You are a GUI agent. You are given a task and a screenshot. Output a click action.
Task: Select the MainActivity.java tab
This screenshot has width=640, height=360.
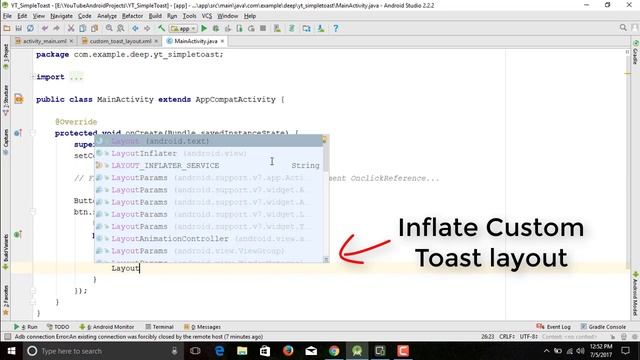point(196,41)
